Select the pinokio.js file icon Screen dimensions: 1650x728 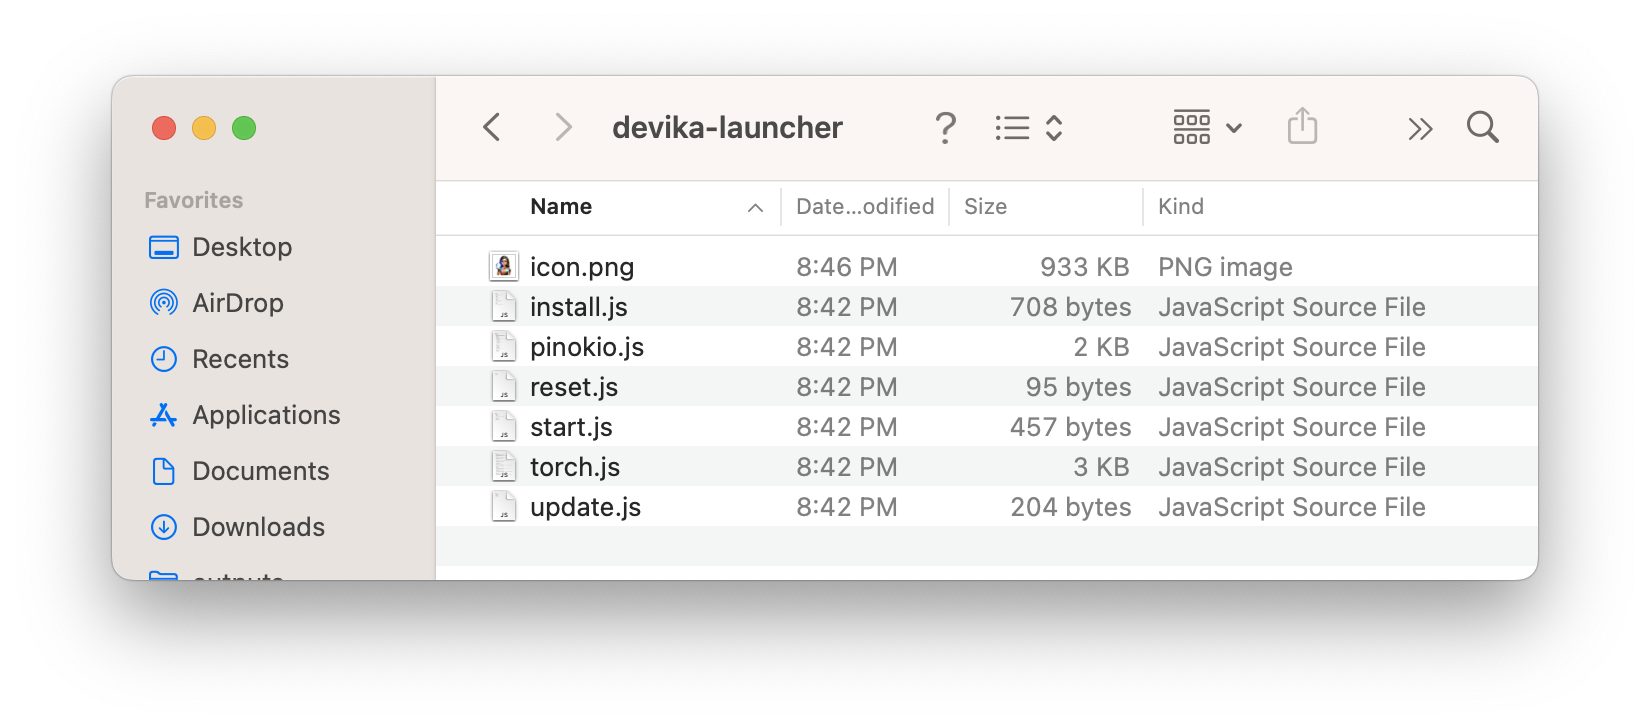coord(504,346)
